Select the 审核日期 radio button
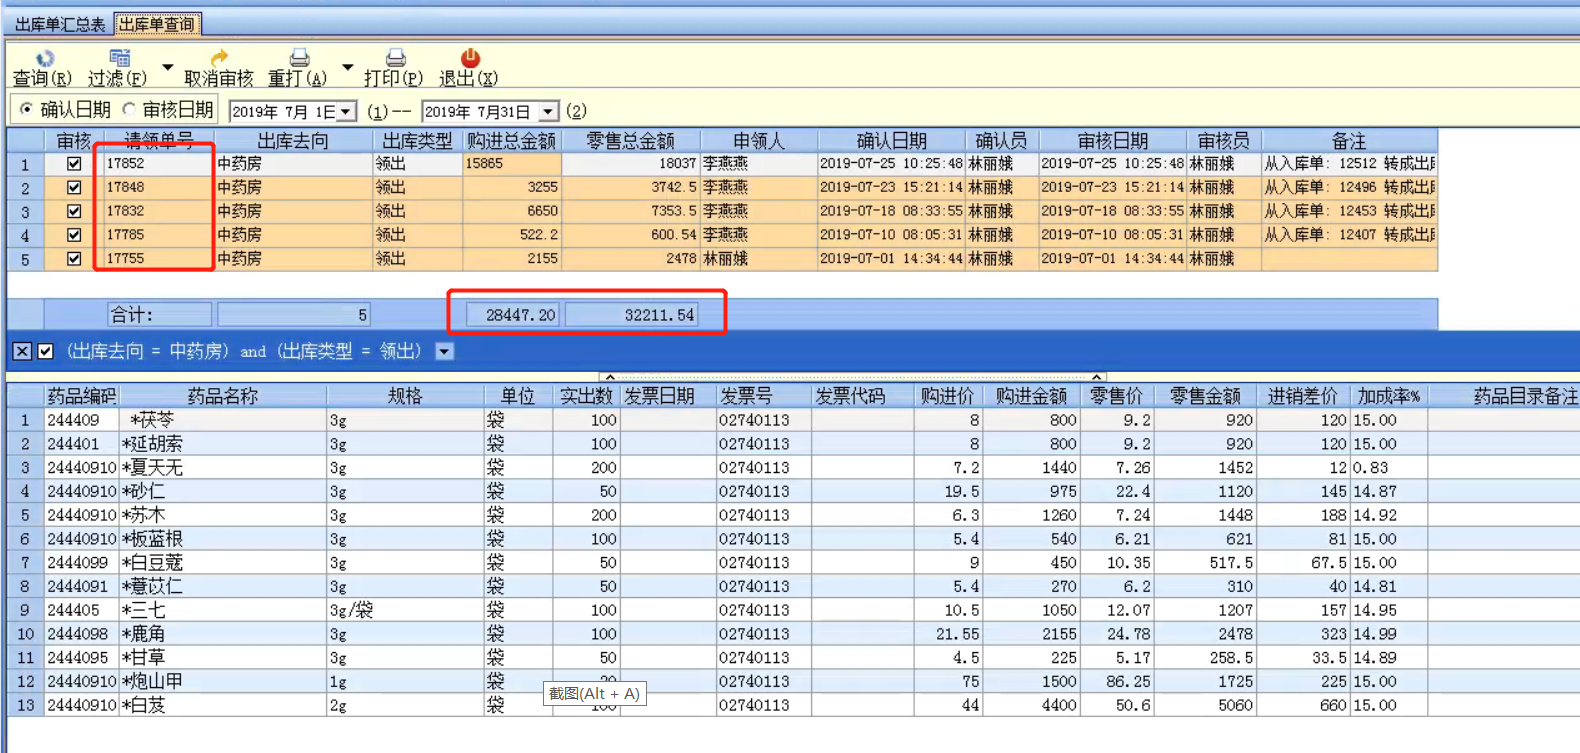Viewport: 1580px width, 753px height. point(129,109)
